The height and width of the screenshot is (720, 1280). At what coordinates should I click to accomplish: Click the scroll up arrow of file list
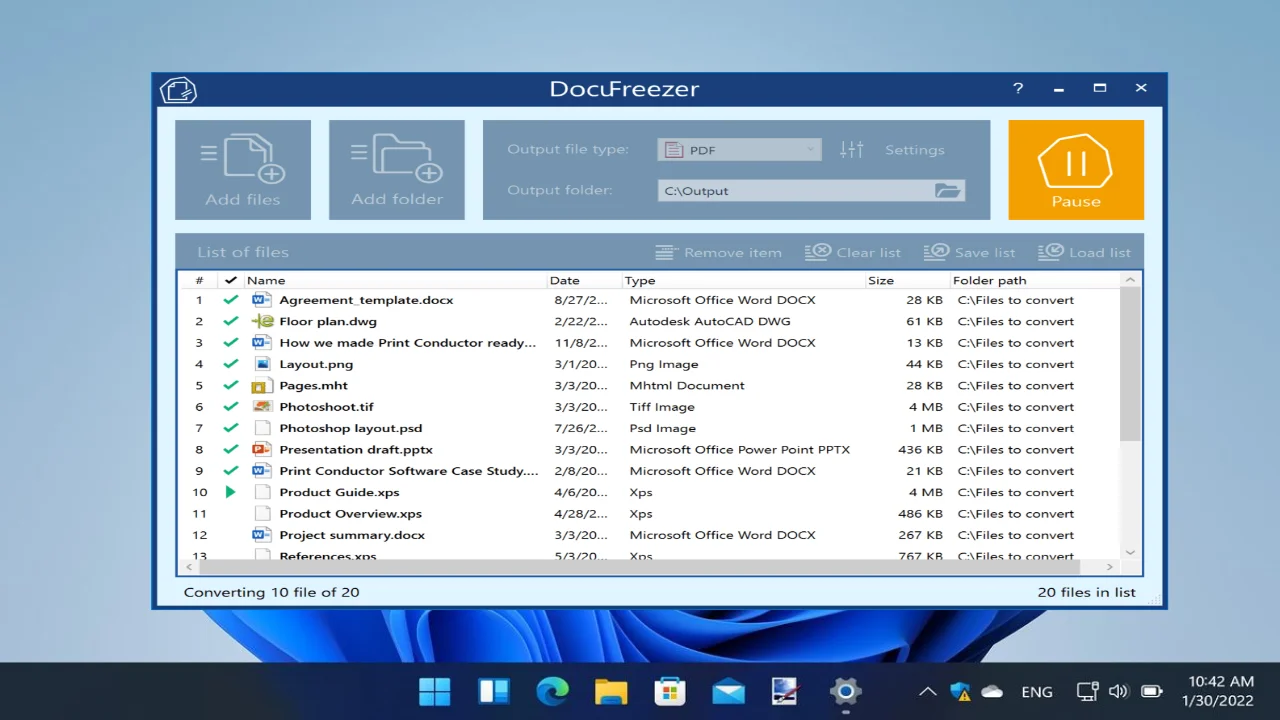(1130, 280)
